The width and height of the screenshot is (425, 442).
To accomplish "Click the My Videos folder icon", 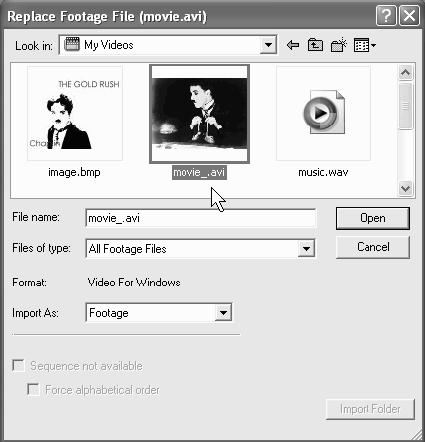I will tap(72, 44).
